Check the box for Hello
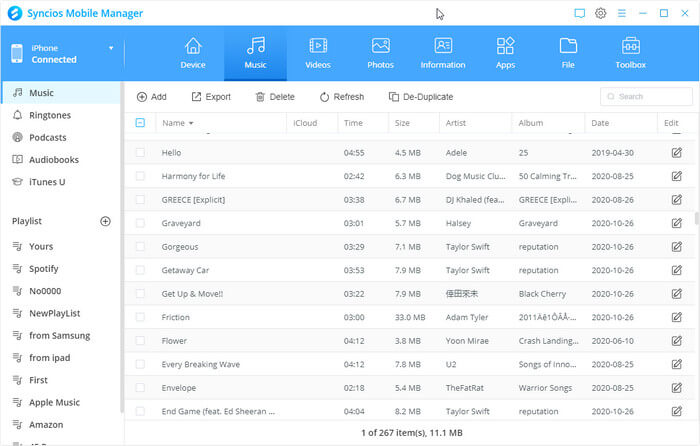This screenshot has width=700, height=446. (x=140, y=153)
